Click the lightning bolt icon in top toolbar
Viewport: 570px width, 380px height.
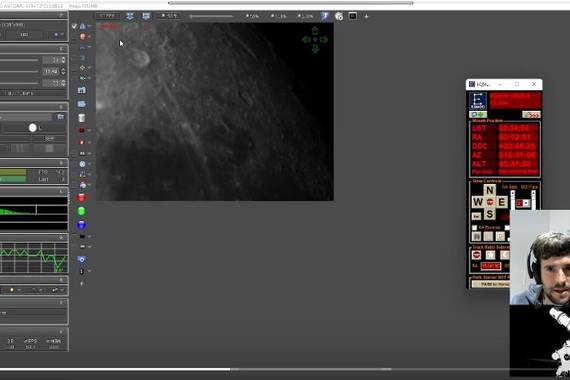point(325,16)
